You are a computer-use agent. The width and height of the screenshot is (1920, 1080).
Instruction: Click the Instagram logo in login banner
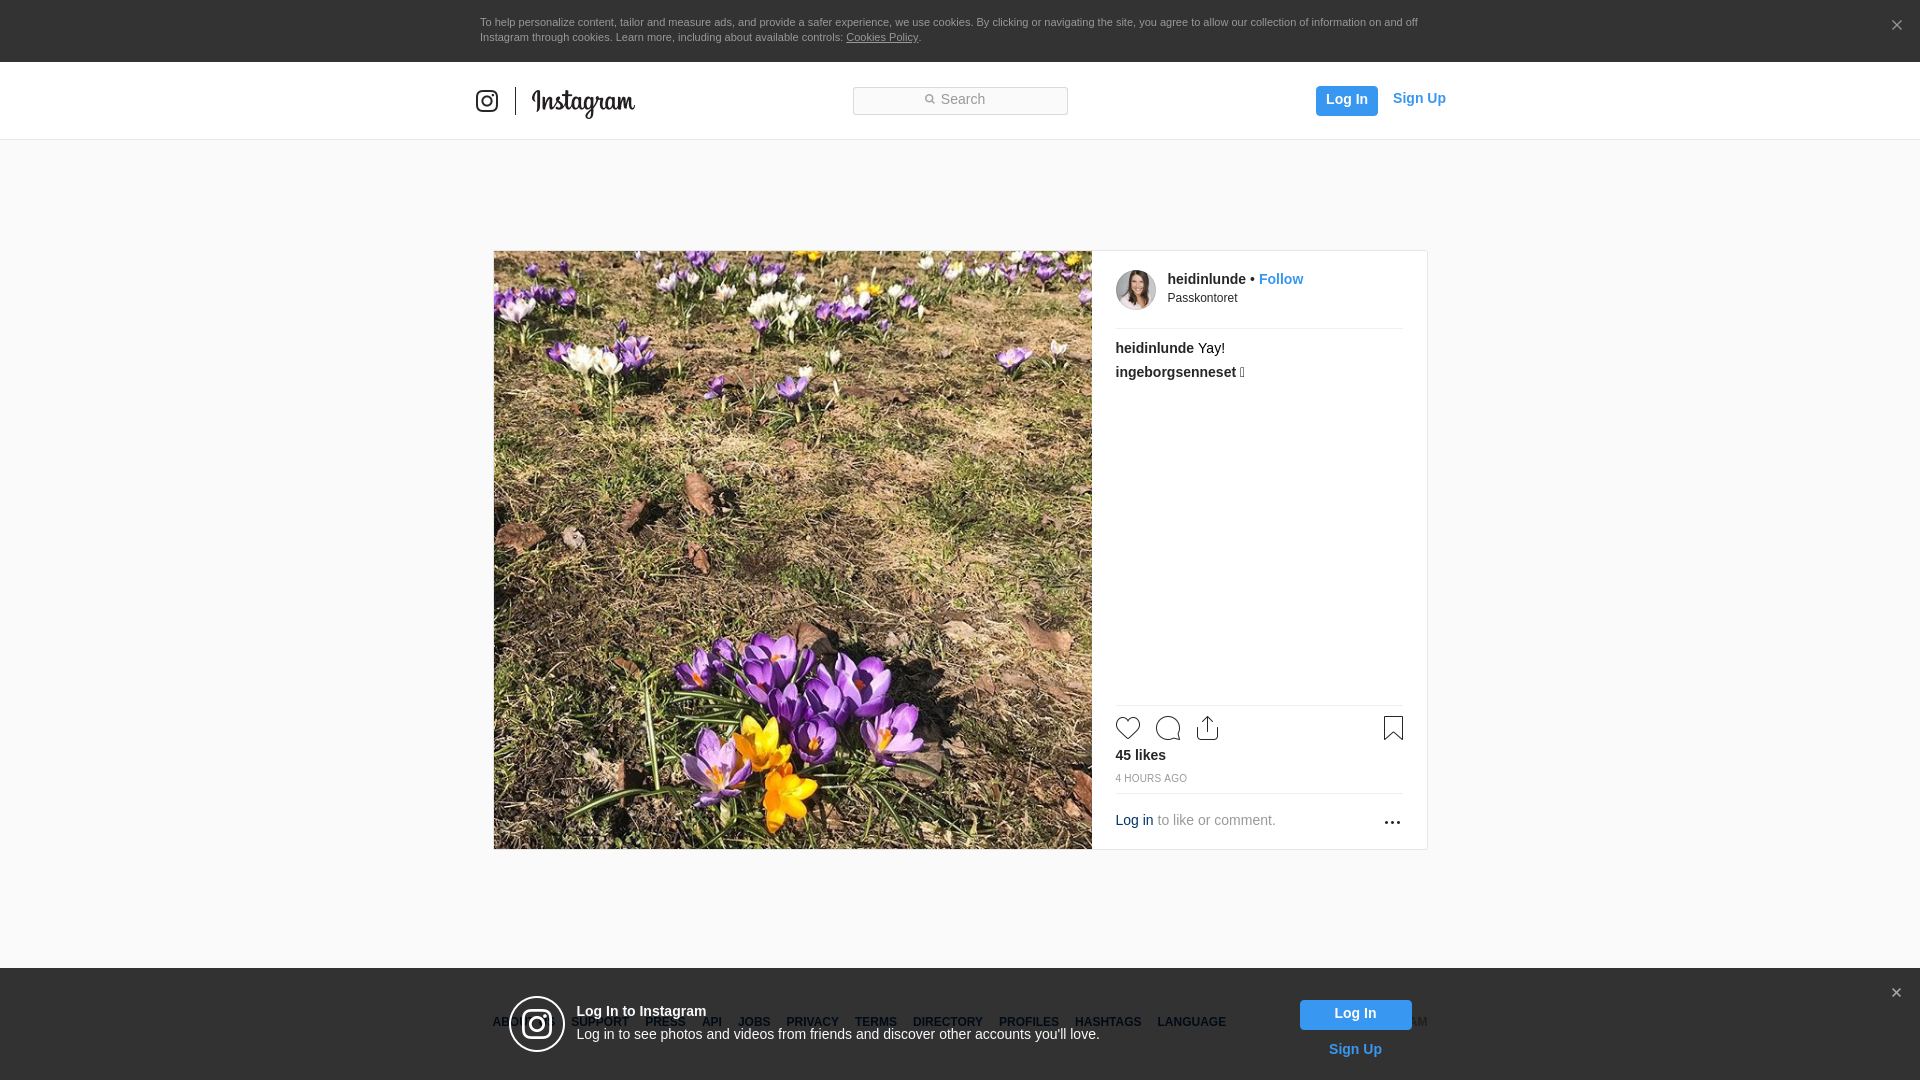click(x=537, y=1024)
